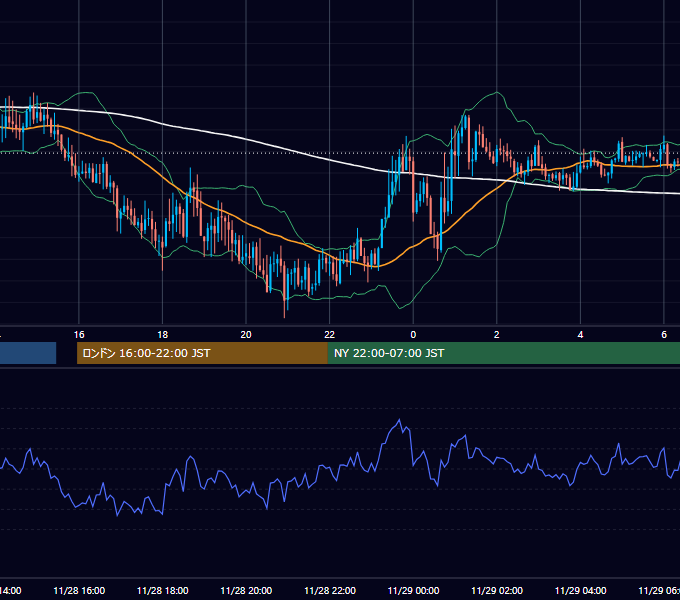
Task: Click the 4 hour label on chart axis
Action: click(580, 335)
